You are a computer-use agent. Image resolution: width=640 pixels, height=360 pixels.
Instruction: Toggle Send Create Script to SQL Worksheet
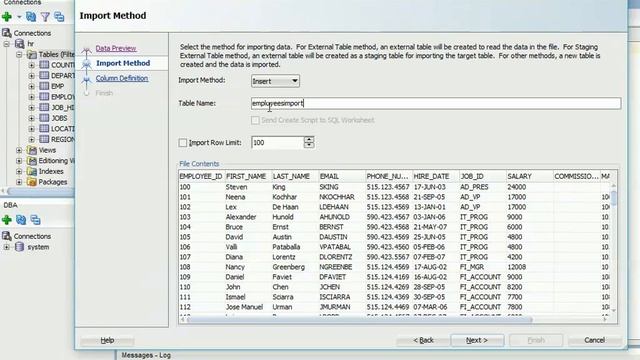pos(255,120)
